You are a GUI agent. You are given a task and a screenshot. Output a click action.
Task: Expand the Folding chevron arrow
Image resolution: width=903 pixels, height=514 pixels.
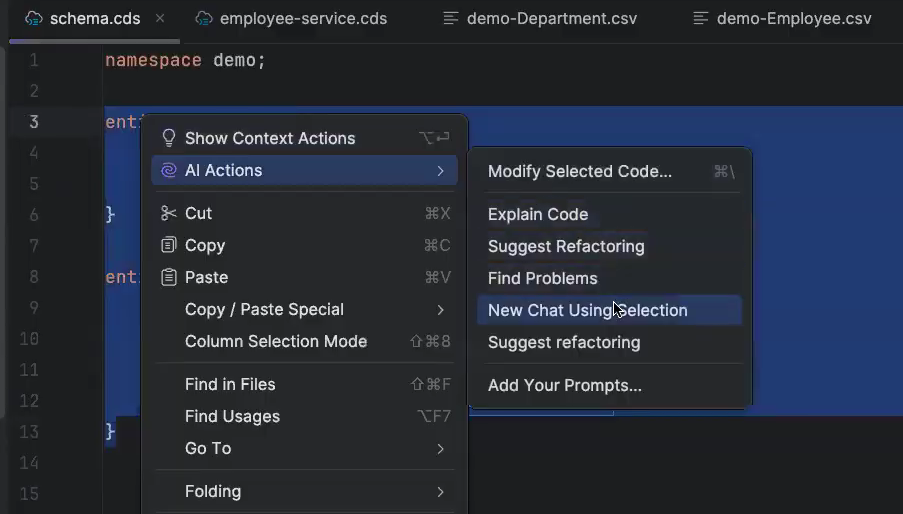click(441, 492)
